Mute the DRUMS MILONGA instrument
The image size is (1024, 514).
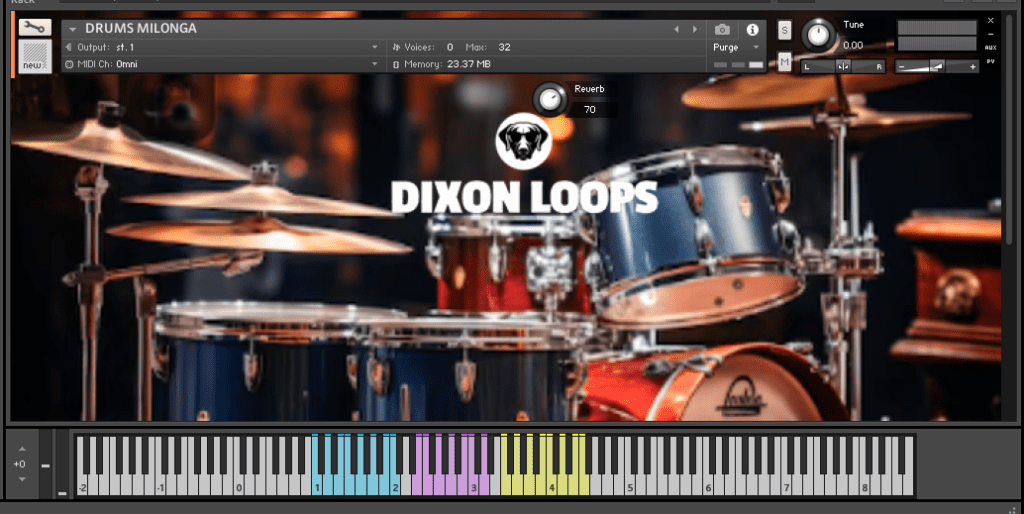point(784,63)
